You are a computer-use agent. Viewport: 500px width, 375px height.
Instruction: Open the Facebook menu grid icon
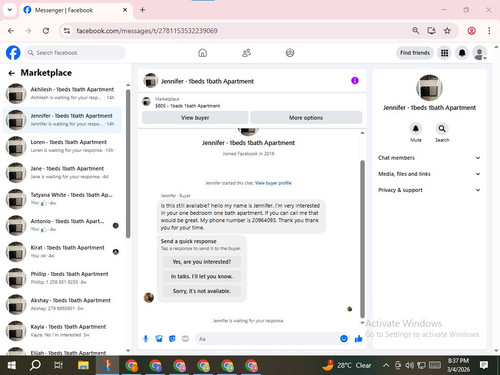(444, 53)
